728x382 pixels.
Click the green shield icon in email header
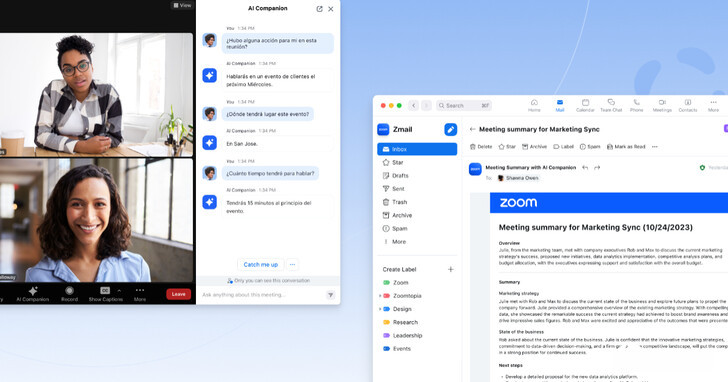702,168
